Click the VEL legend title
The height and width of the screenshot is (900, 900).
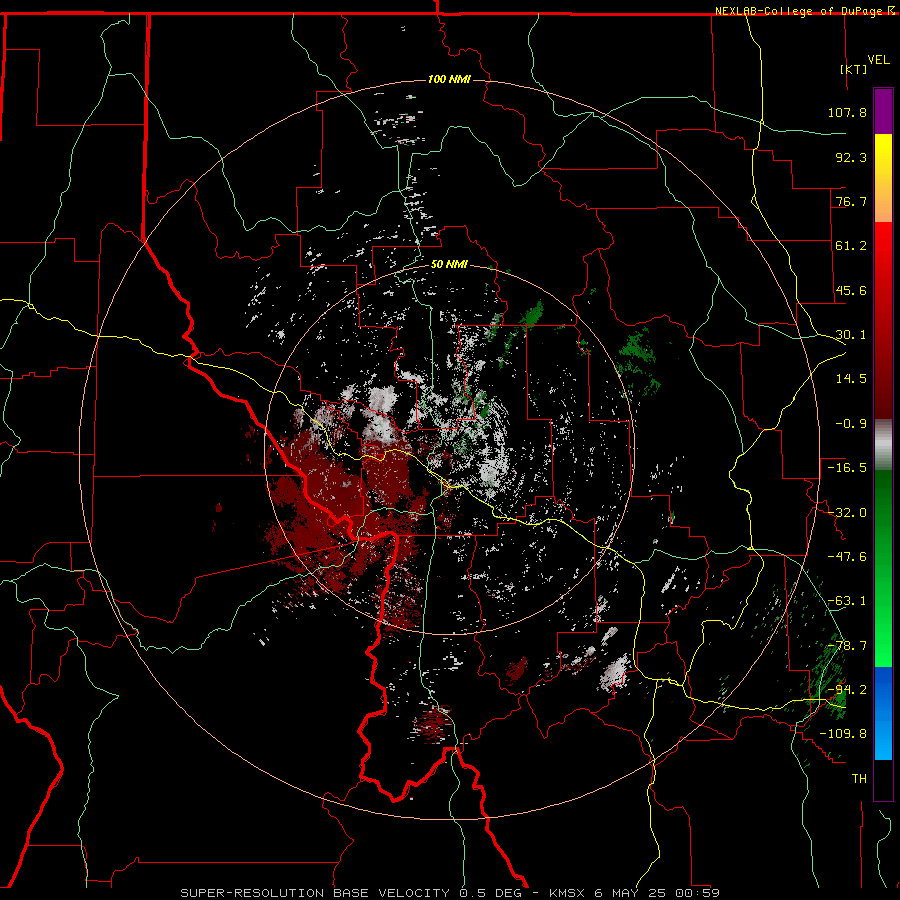[878, 60]
